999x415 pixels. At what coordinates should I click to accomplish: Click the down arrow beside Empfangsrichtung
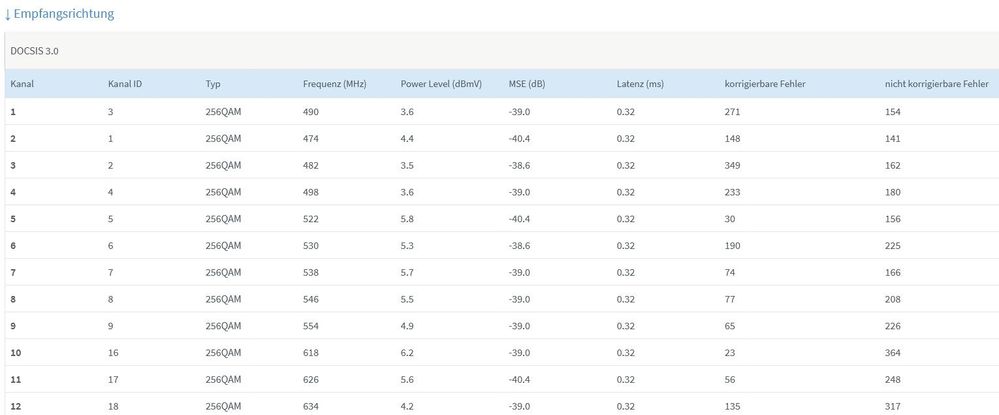coord(8,14)
